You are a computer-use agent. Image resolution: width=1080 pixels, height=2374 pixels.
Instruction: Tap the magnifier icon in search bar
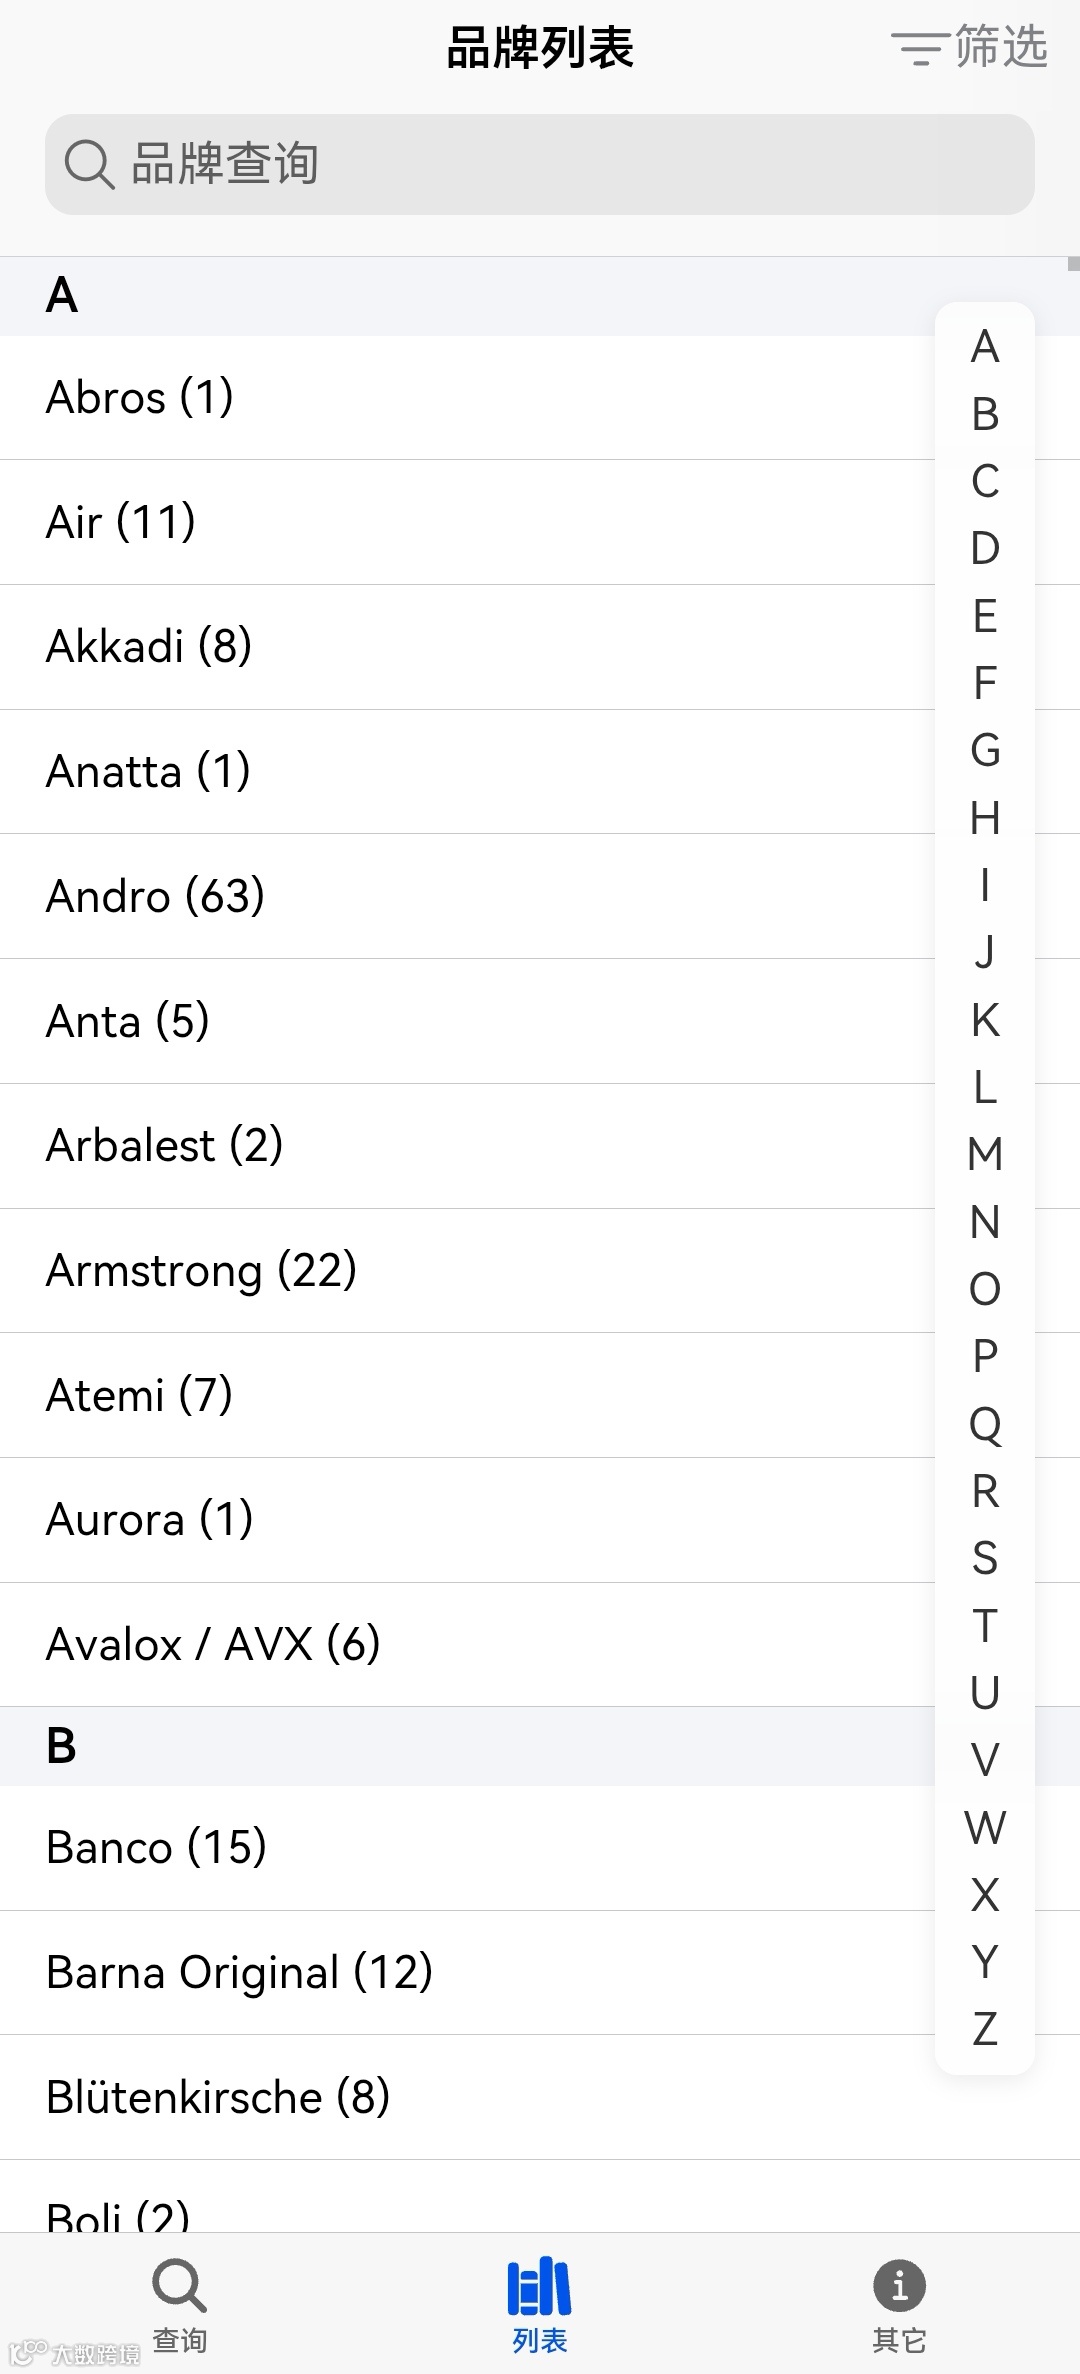pyautogui.click(x=89, y=164)
